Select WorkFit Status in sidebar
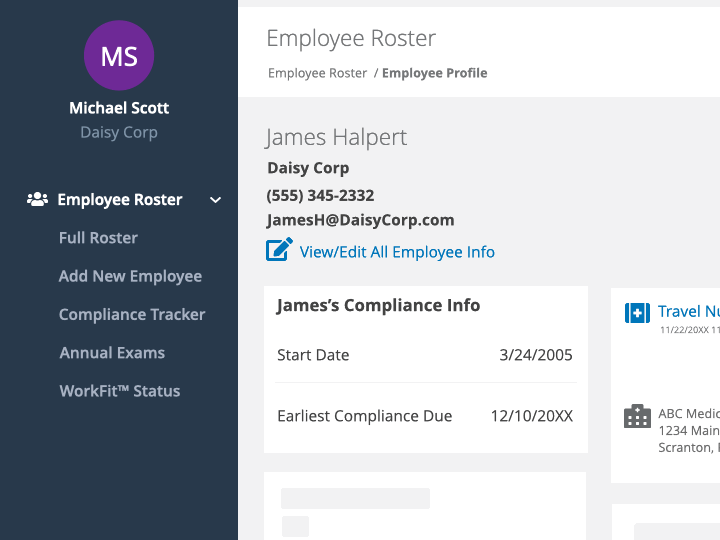Screen dimensions: 720x540 pyautogui.click(x=120, y=391)
